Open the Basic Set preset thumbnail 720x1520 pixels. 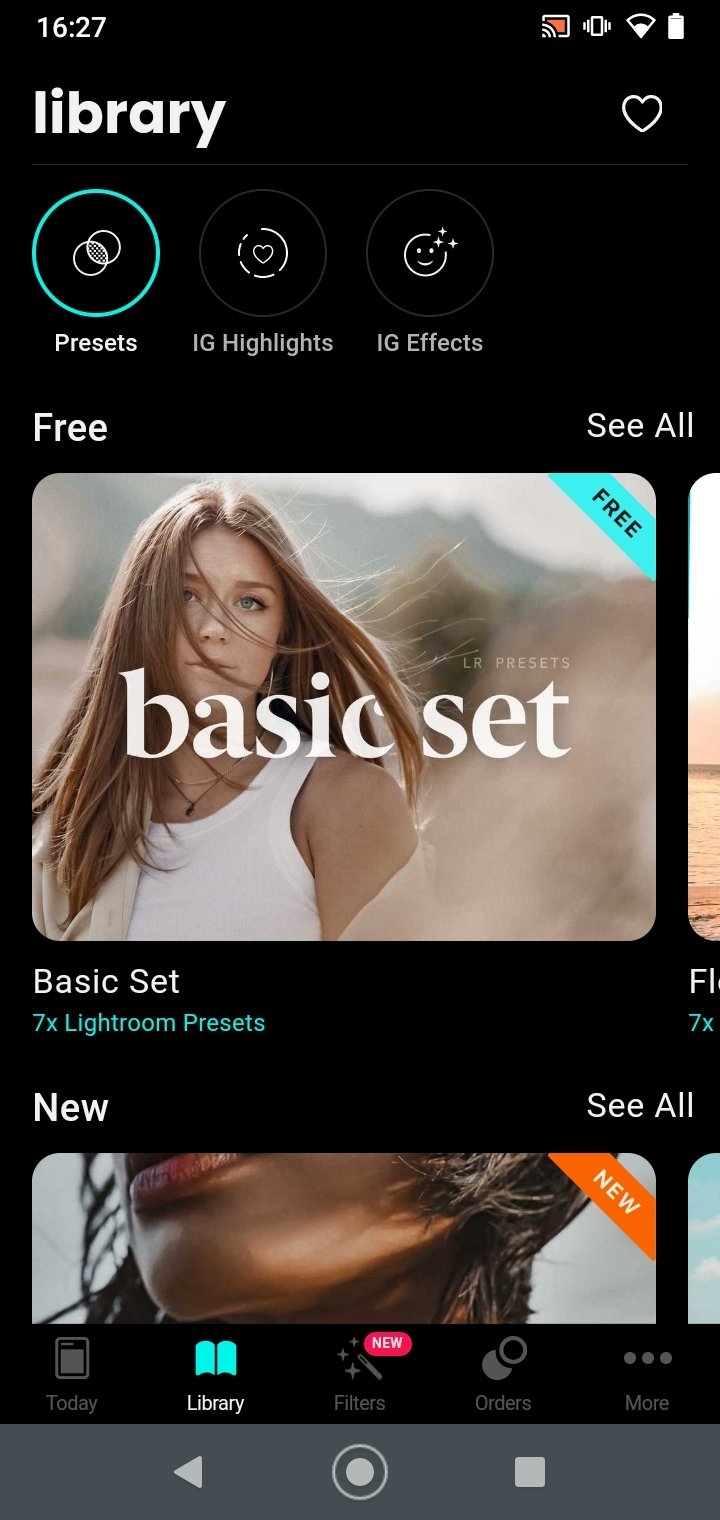(x=344, y=707)
